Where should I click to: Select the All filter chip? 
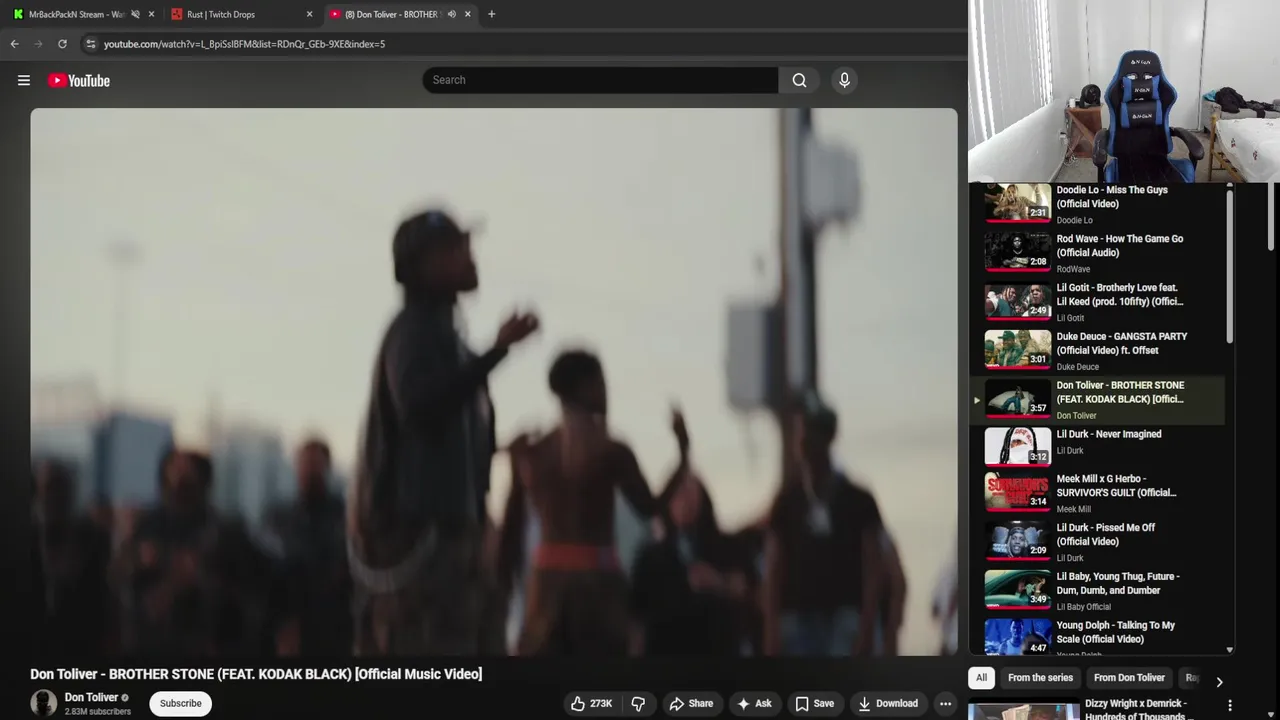click(981, 678)
